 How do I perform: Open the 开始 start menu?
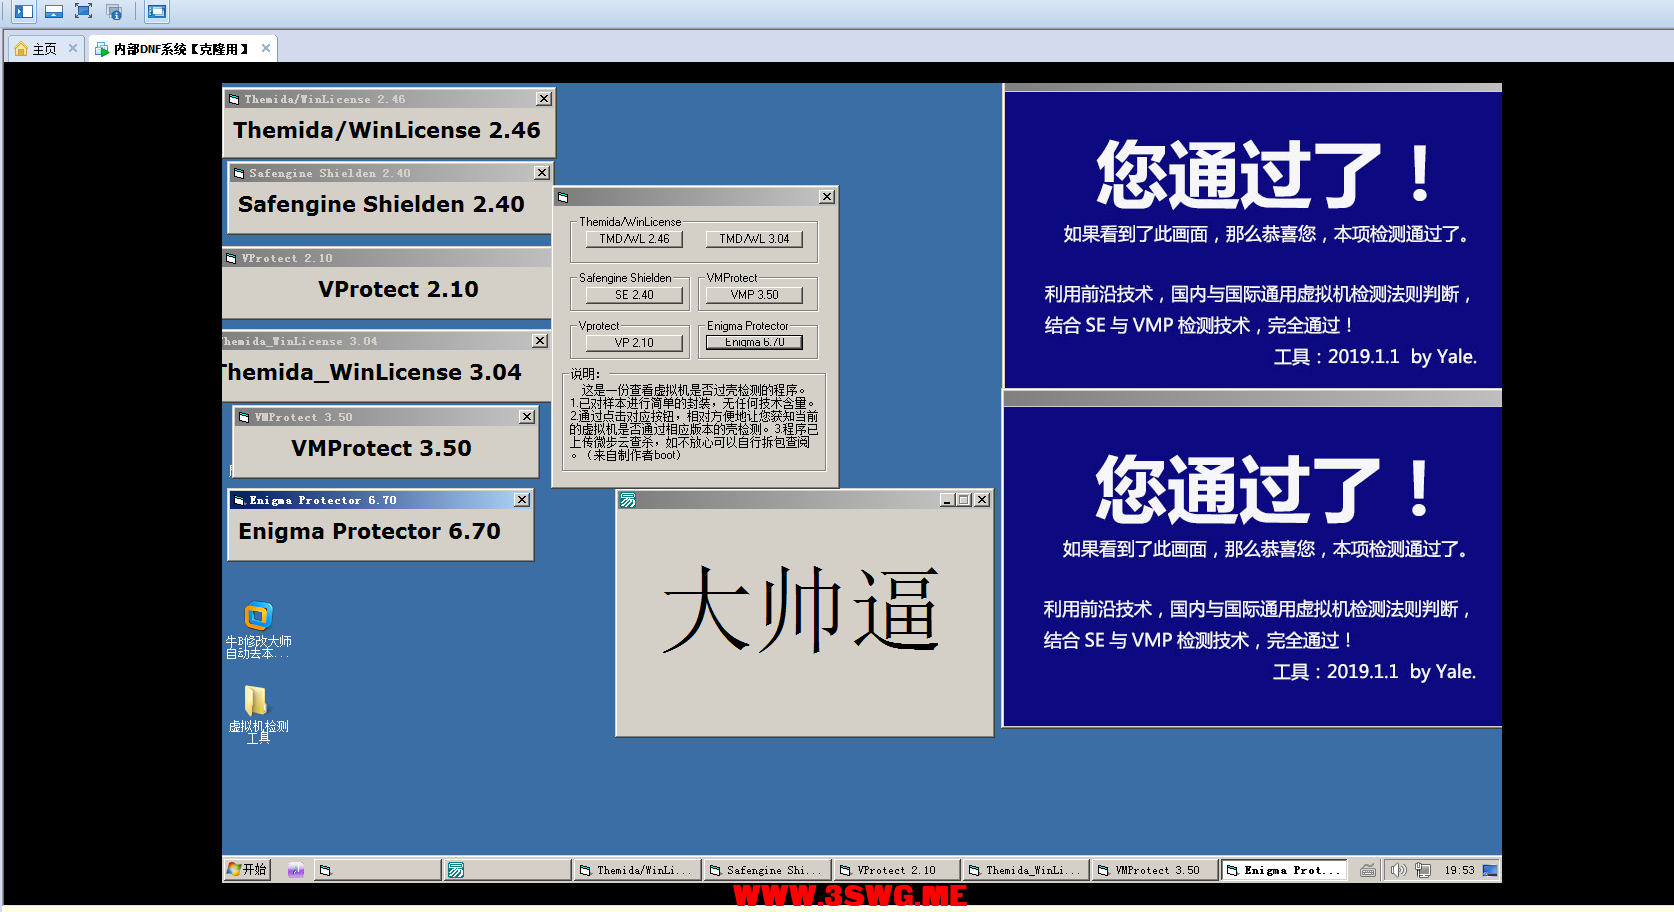click(x=247, y=870)
